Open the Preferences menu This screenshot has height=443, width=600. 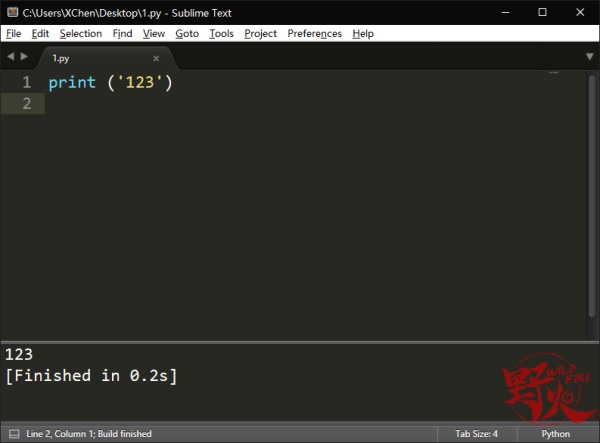coord(315,34)
